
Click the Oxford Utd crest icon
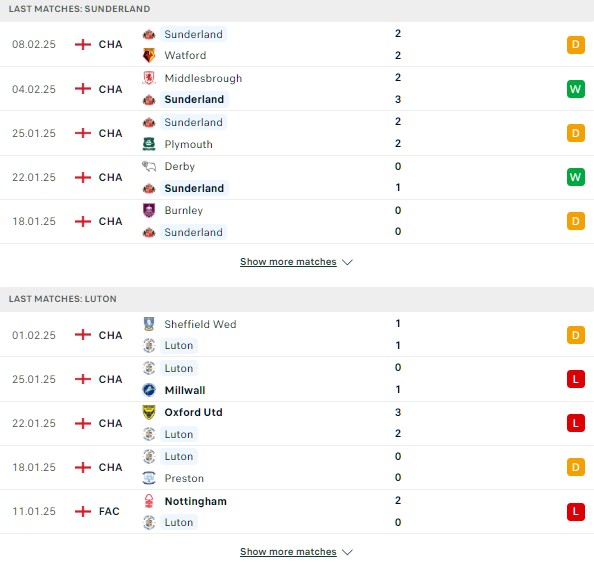[x=149, y=412]
